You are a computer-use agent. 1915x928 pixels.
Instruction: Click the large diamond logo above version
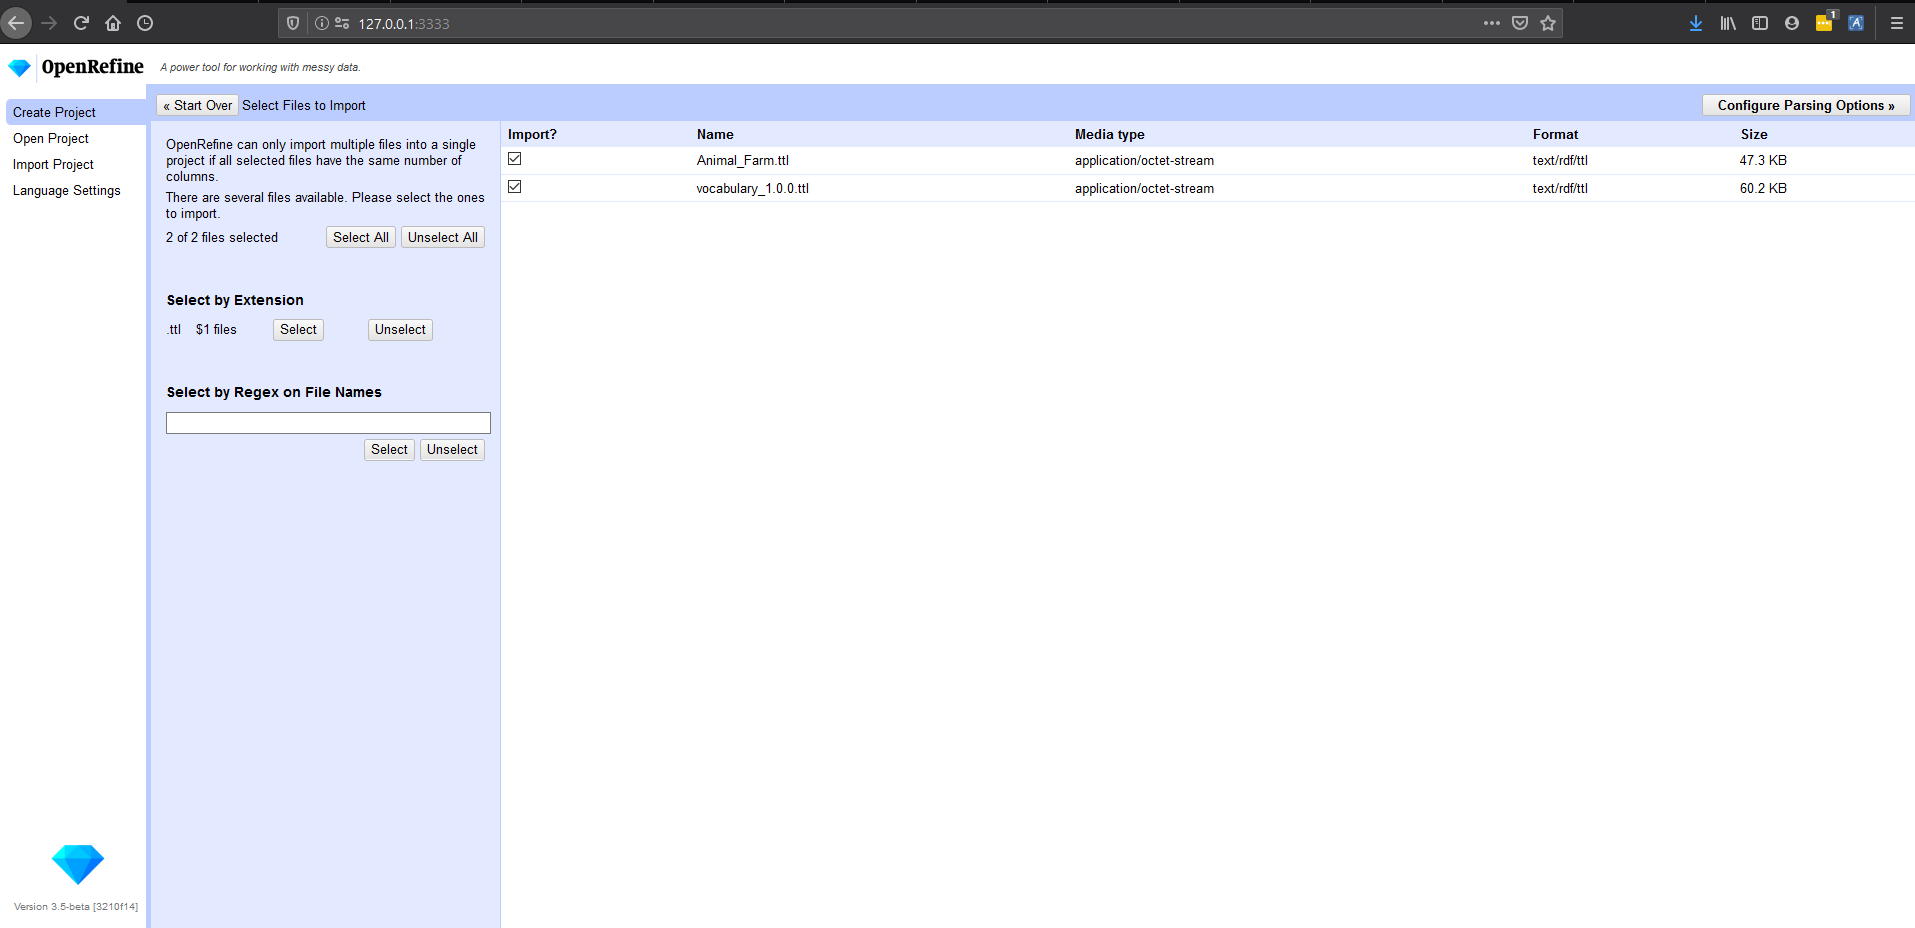(78, 864)
